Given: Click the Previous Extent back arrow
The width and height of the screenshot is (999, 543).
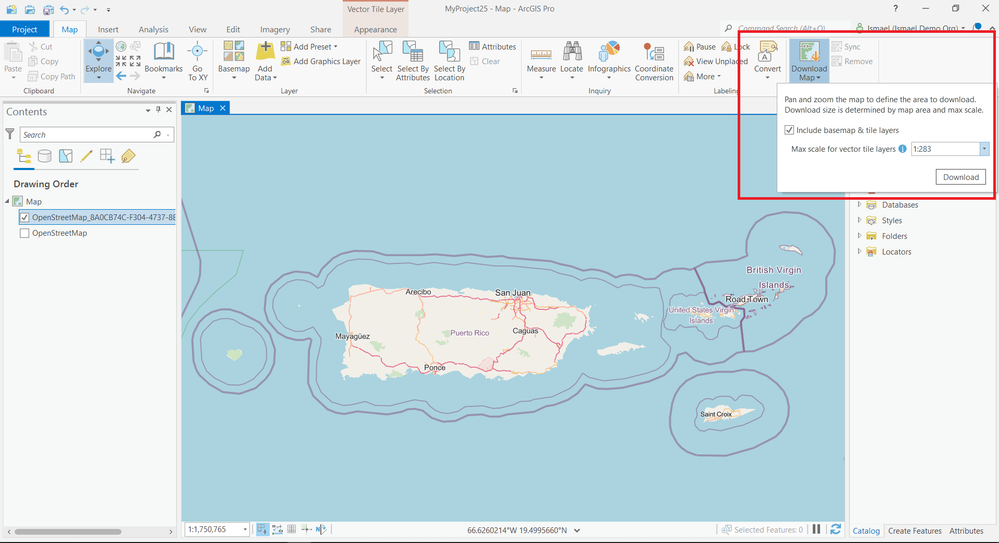Looking at the screenshot, I should [x=121, y=76].
